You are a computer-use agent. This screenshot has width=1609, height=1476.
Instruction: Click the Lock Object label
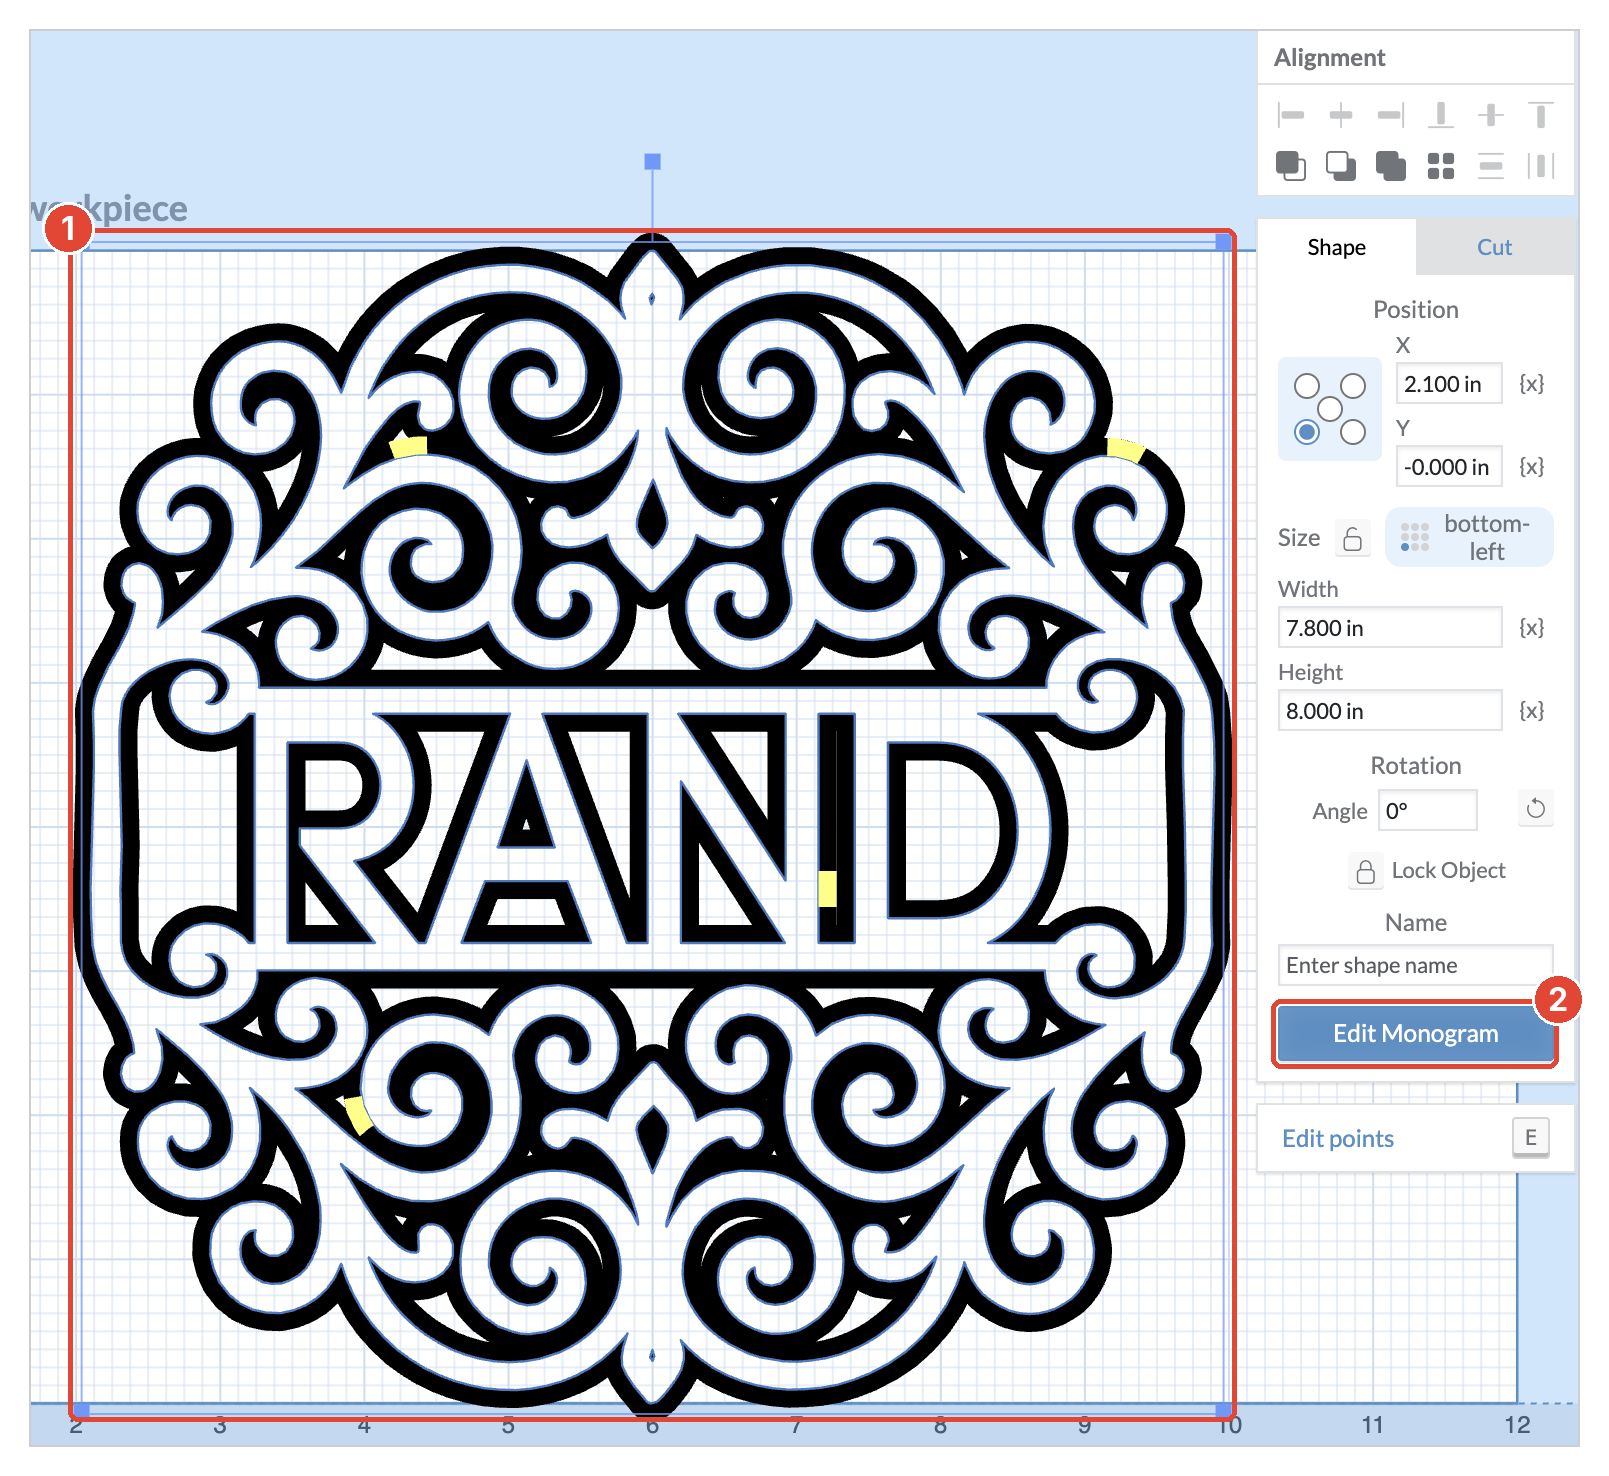click(x=1448, y=871)
